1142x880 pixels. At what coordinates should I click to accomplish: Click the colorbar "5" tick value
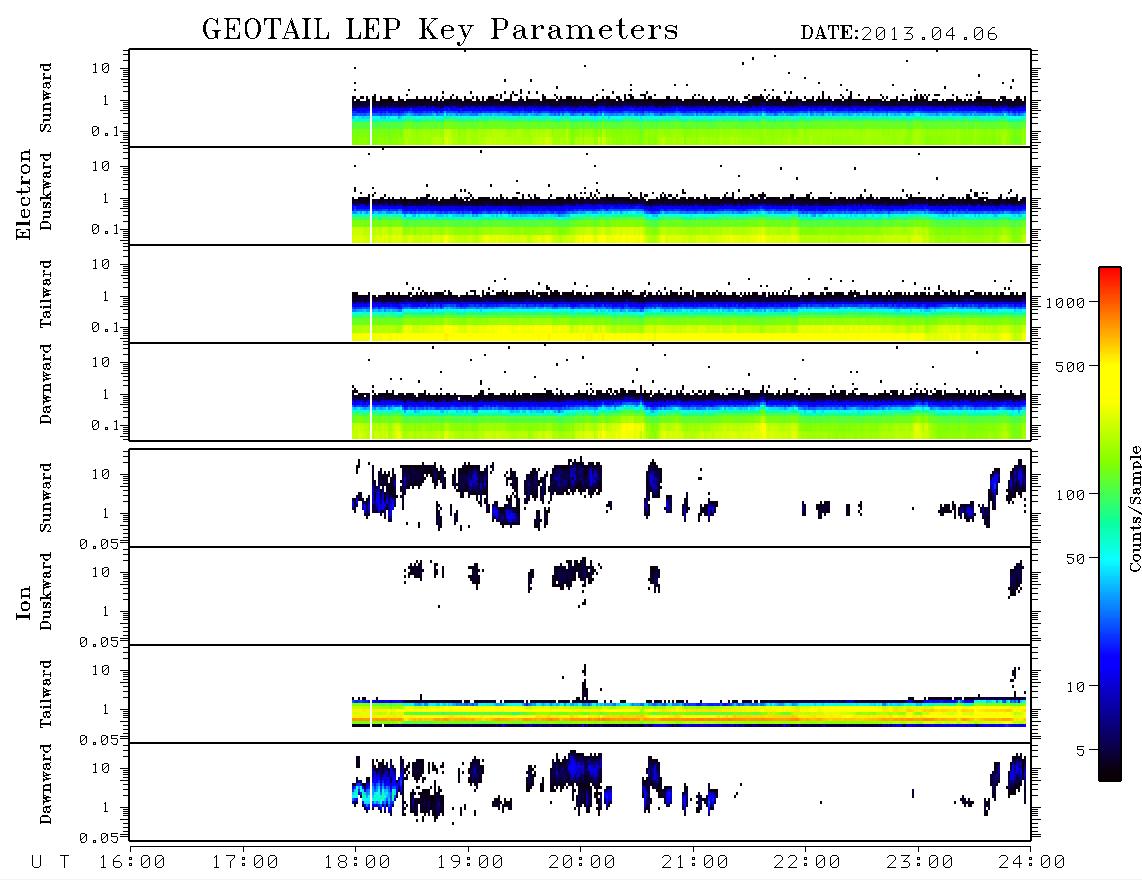point(1080,751)
